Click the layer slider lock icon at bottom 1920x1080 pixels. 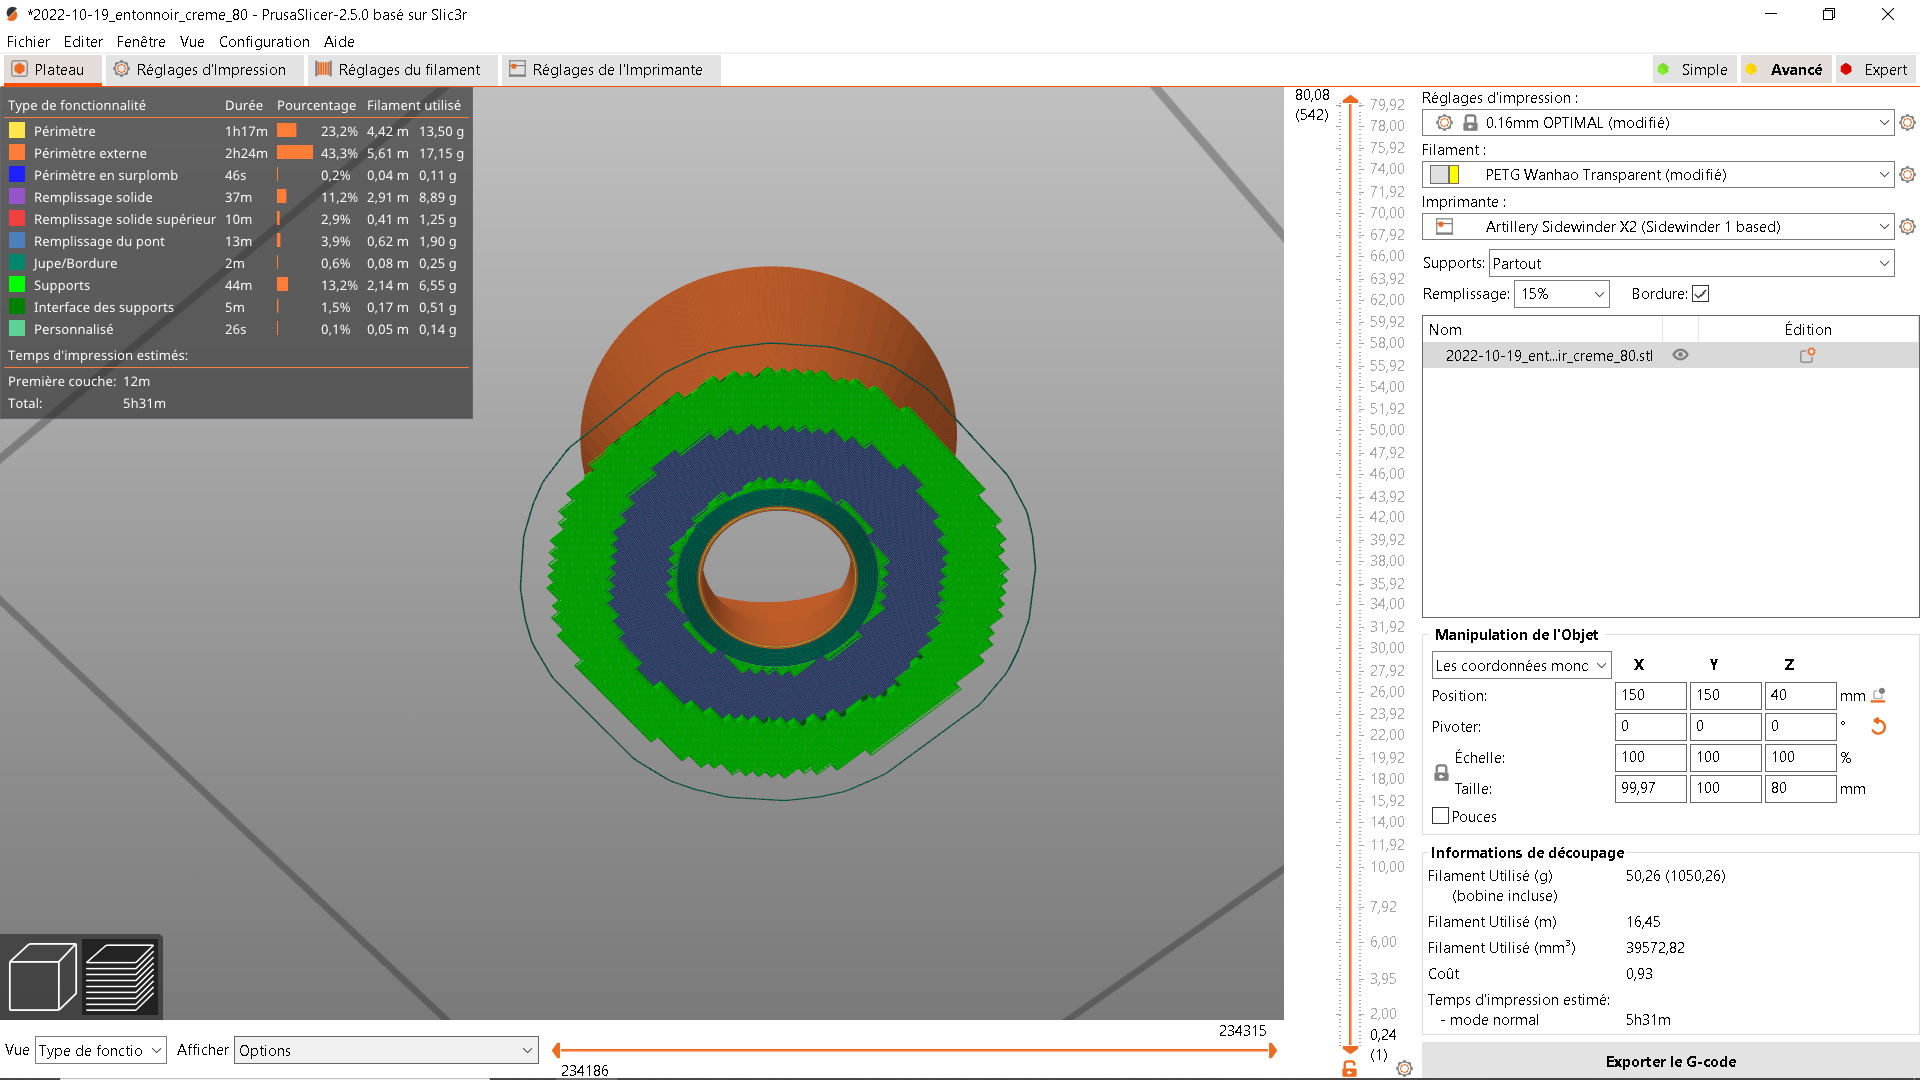point(1349,1069)
